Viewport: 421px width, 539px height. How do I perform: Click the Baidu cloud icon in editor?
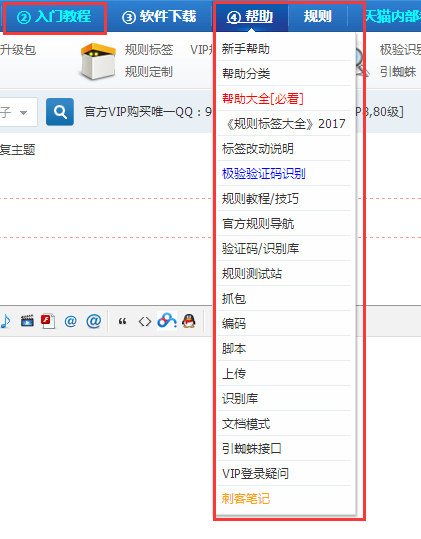click(167, 321)
